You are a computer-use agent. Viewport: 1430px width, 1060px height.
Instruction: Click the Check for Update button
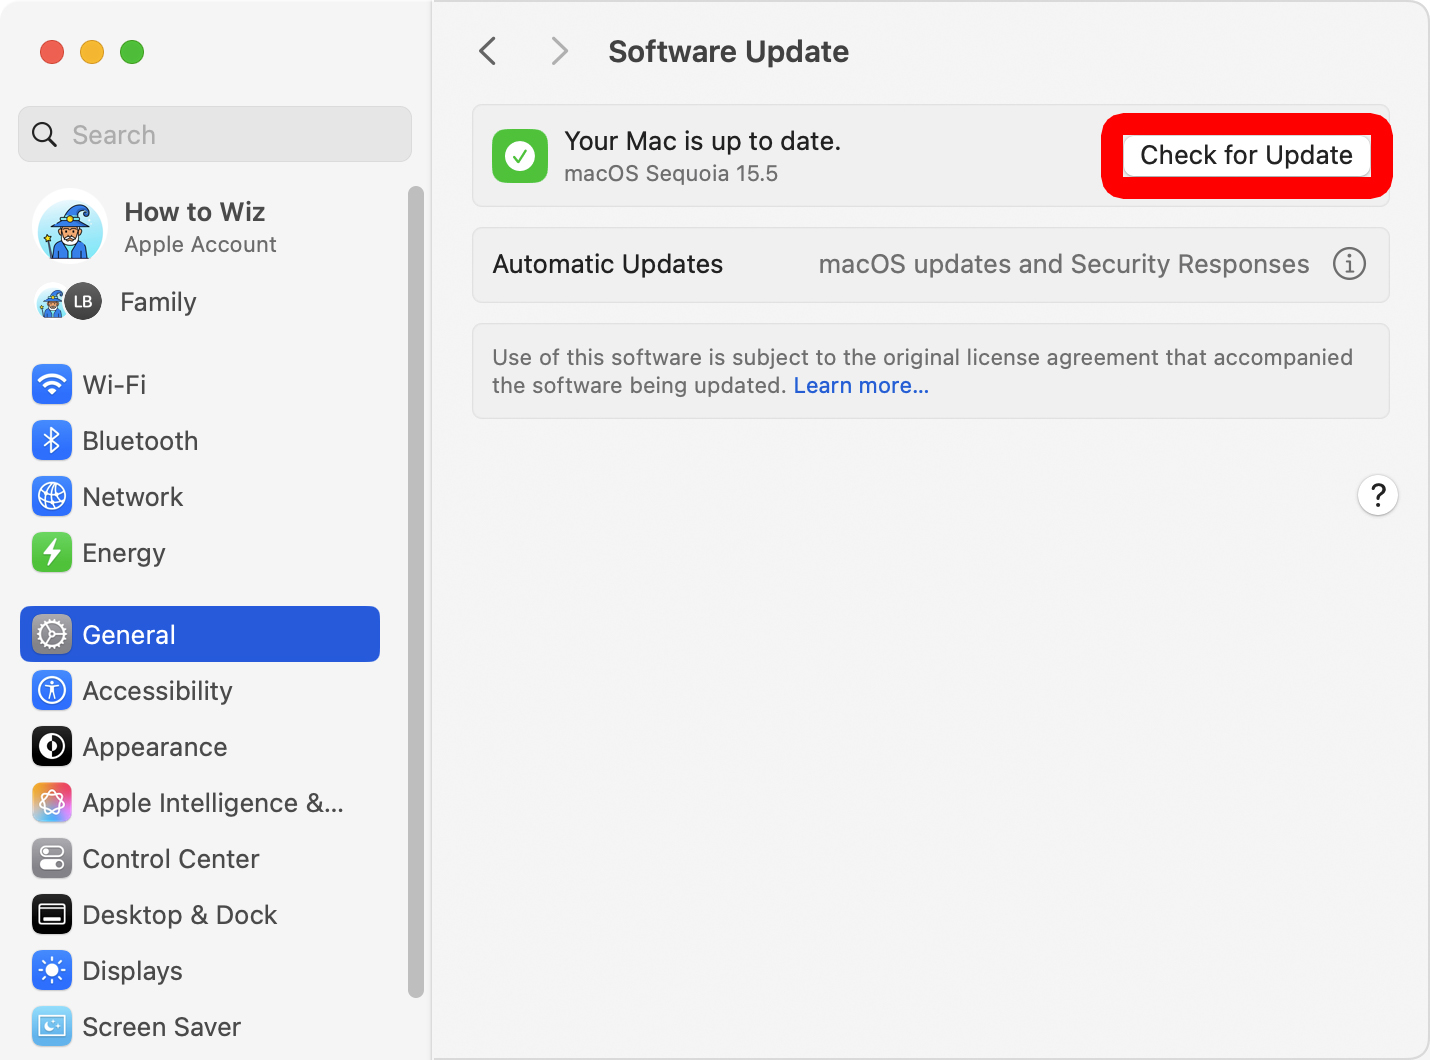[x=1245, y=155]
